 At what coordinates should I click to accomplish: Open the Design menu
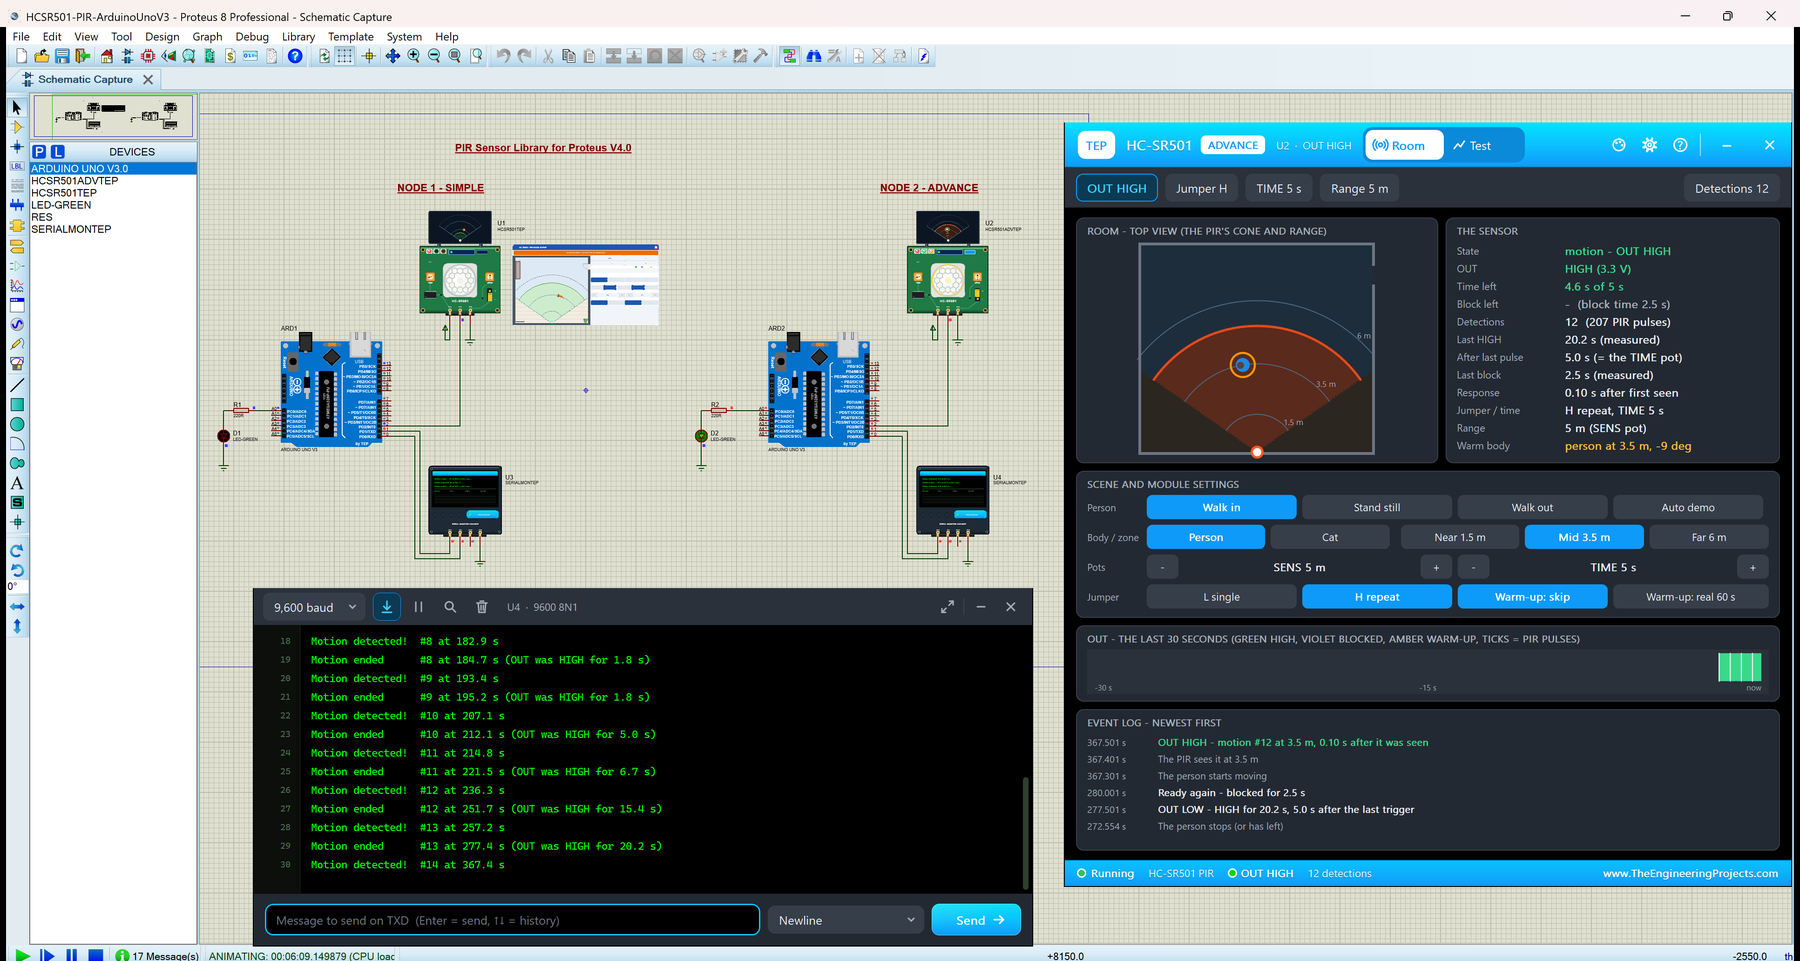point(162,36)
